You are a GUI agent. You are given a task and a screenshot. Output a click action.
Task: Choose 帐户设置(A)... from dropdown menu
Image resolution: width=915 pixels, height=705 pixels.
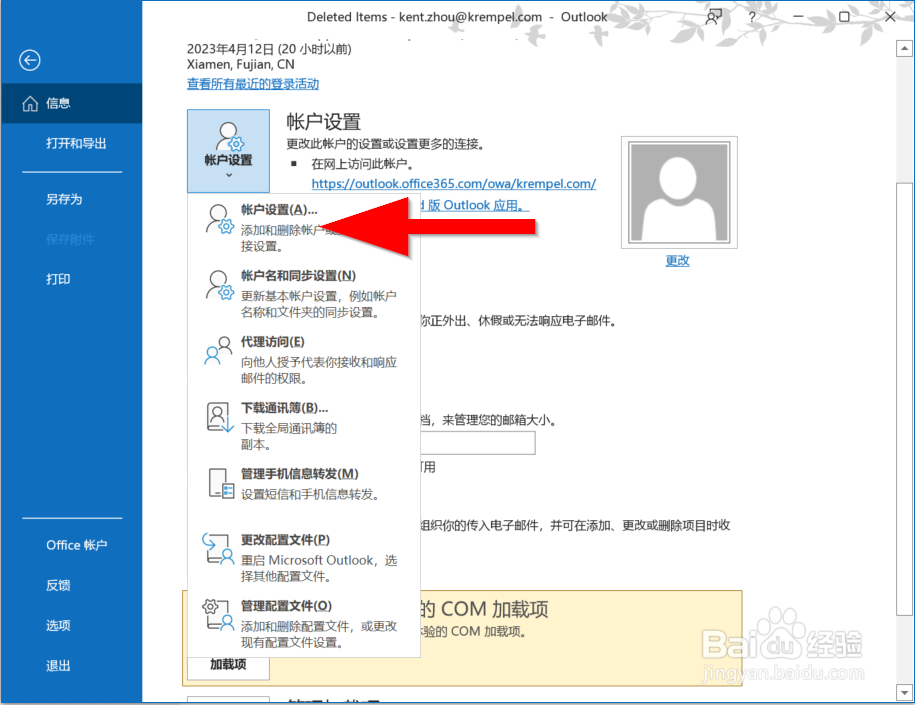point(303,227)
